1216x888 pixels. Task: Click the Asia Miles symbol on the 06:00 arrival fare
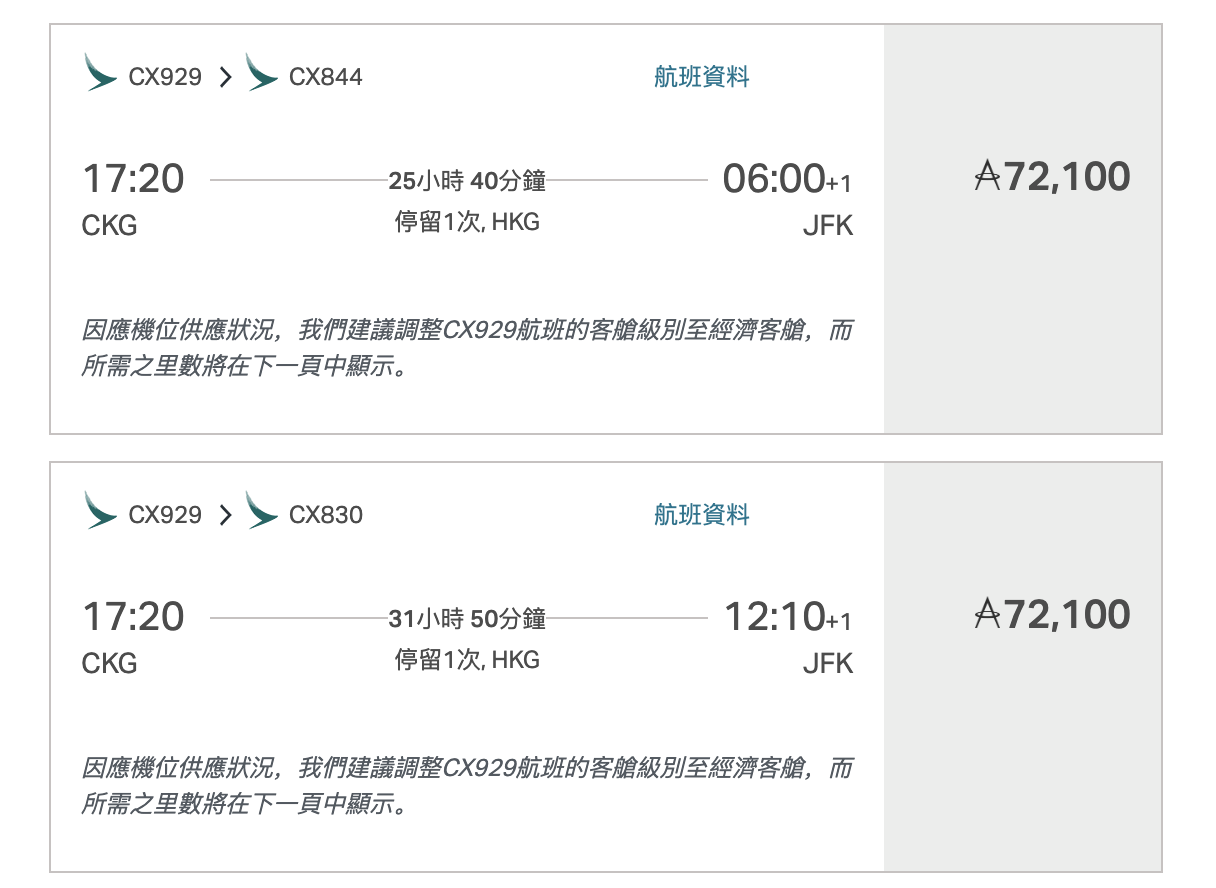(988, 178)
